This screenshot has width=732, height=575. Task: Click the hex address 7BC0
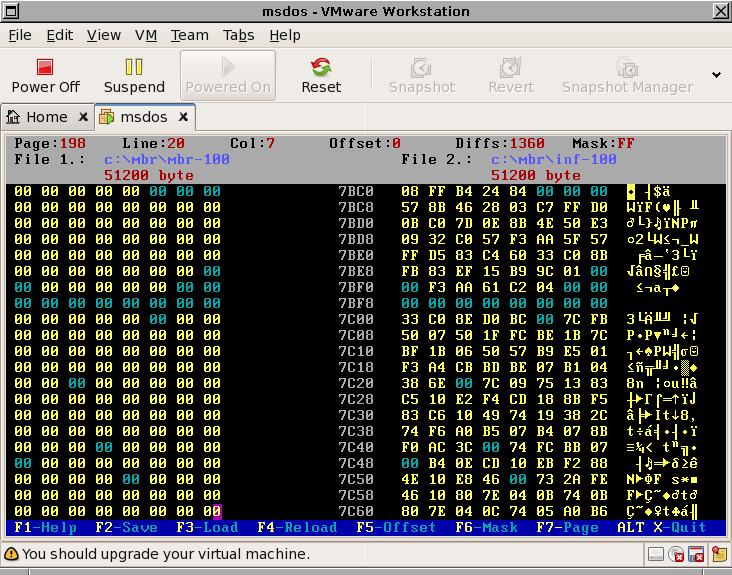pos(356,191)
